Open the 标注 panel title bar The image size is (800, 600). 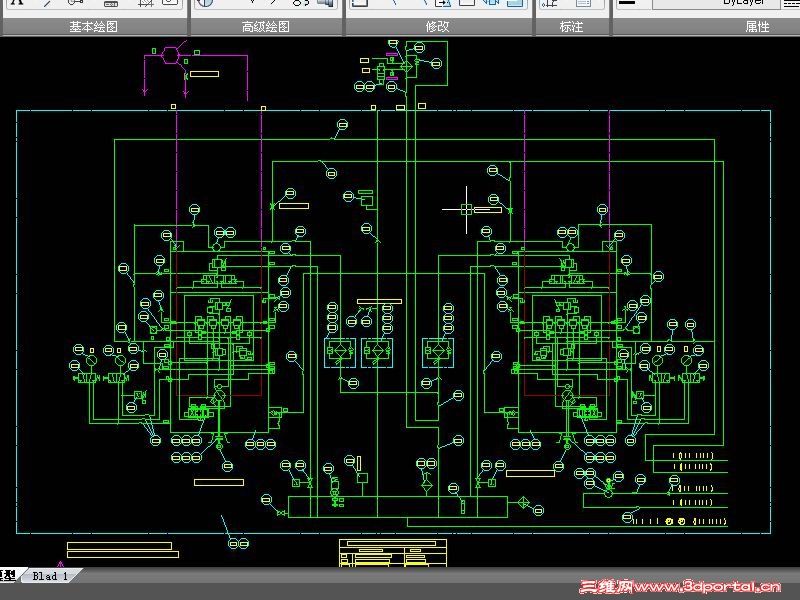click(571, 27)
